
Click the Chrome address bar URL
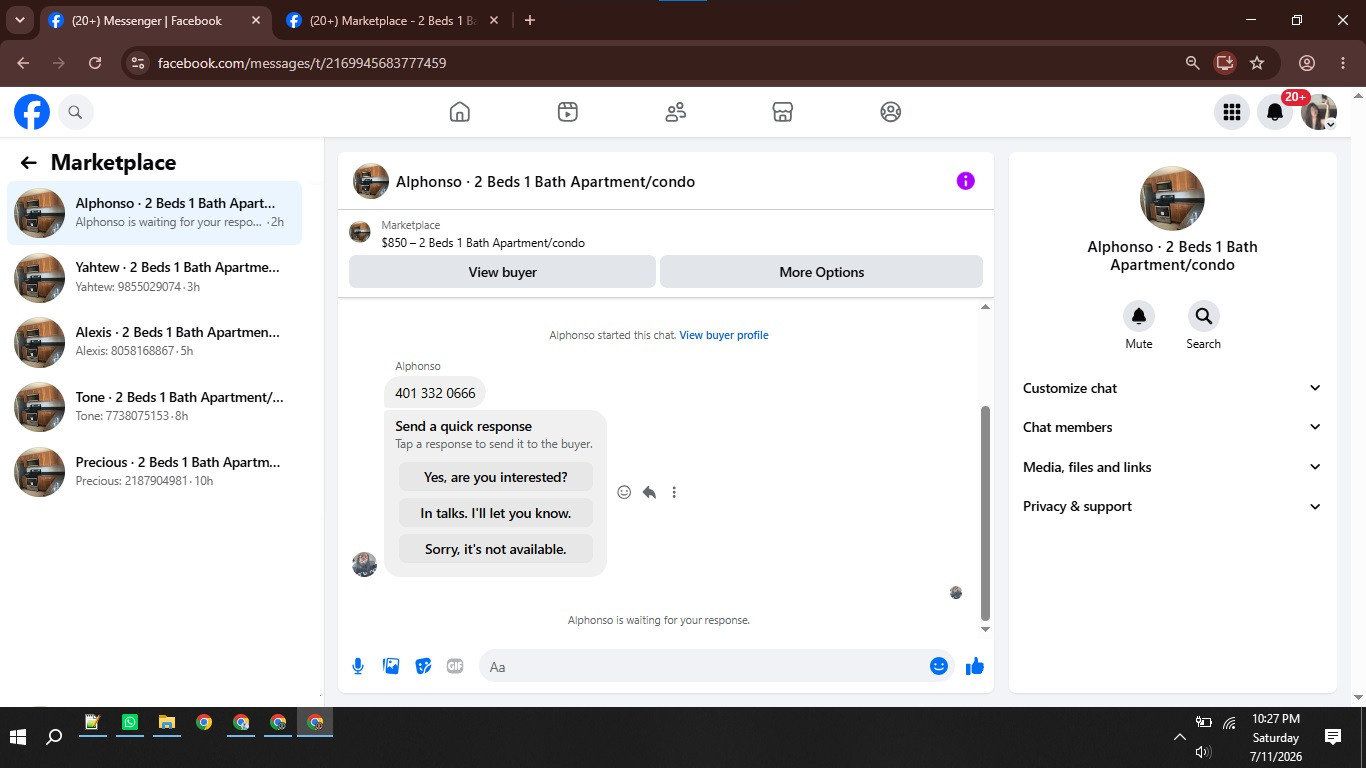point(302,63)
